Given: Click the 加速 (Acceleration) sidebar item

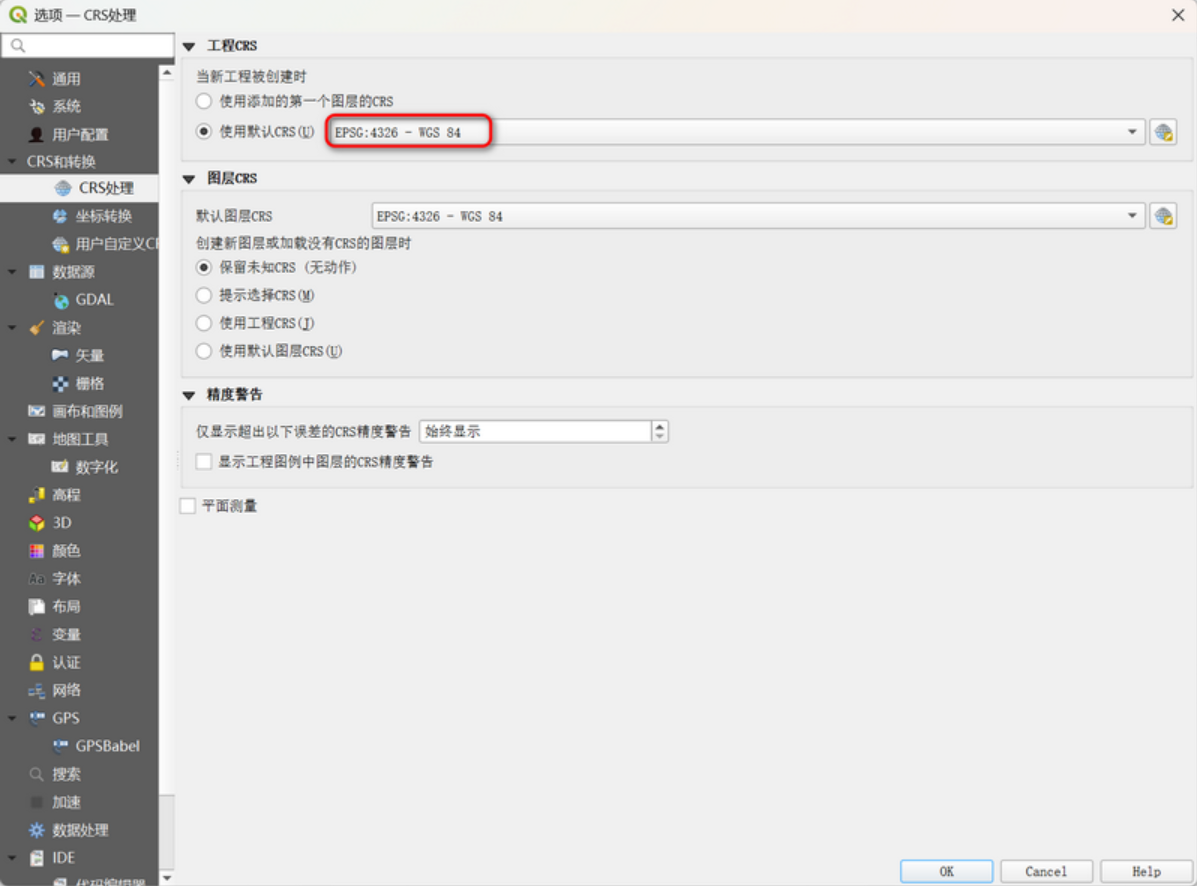Looking at the screenshot, I should coord(65,802).
